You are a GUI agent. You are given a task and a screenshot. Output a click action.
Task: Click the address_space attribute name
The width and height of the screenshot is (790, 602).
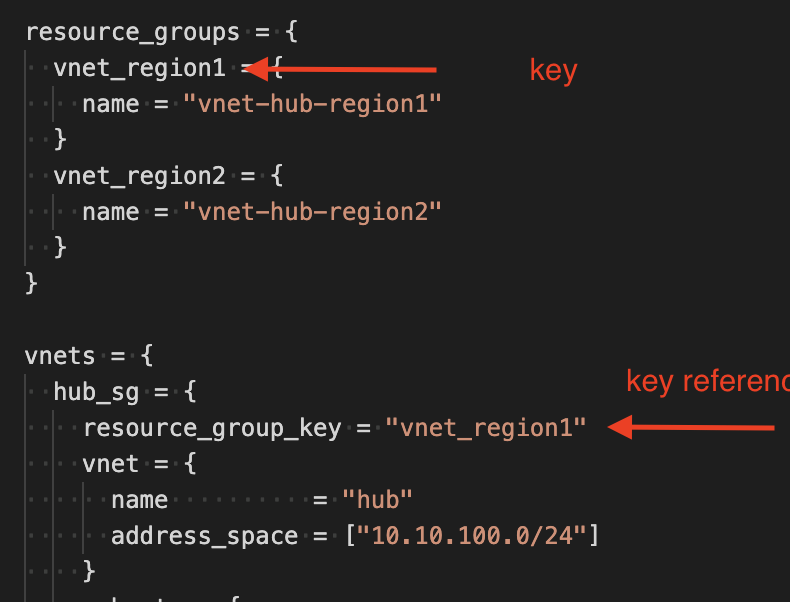point(204,536)
